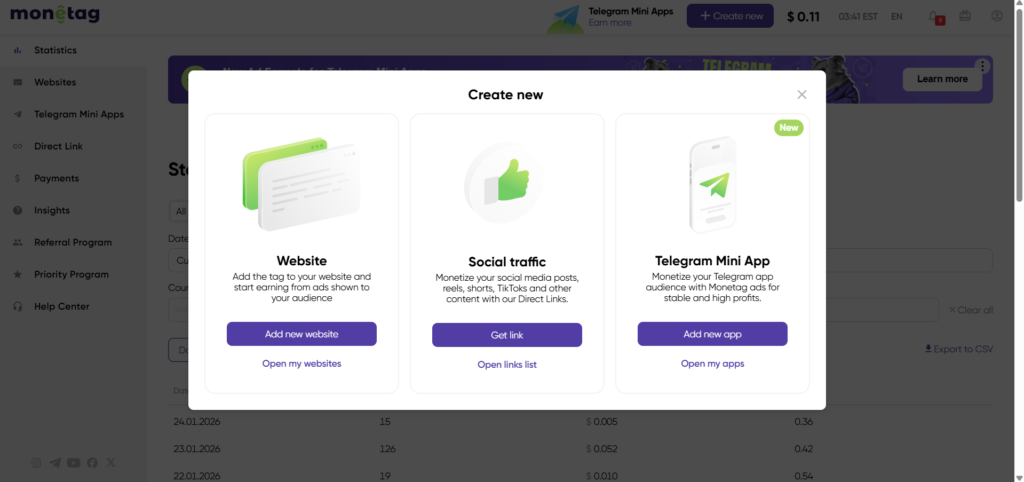Open the user profile icon
The image size is (1024, 482).
pos(997,16)
